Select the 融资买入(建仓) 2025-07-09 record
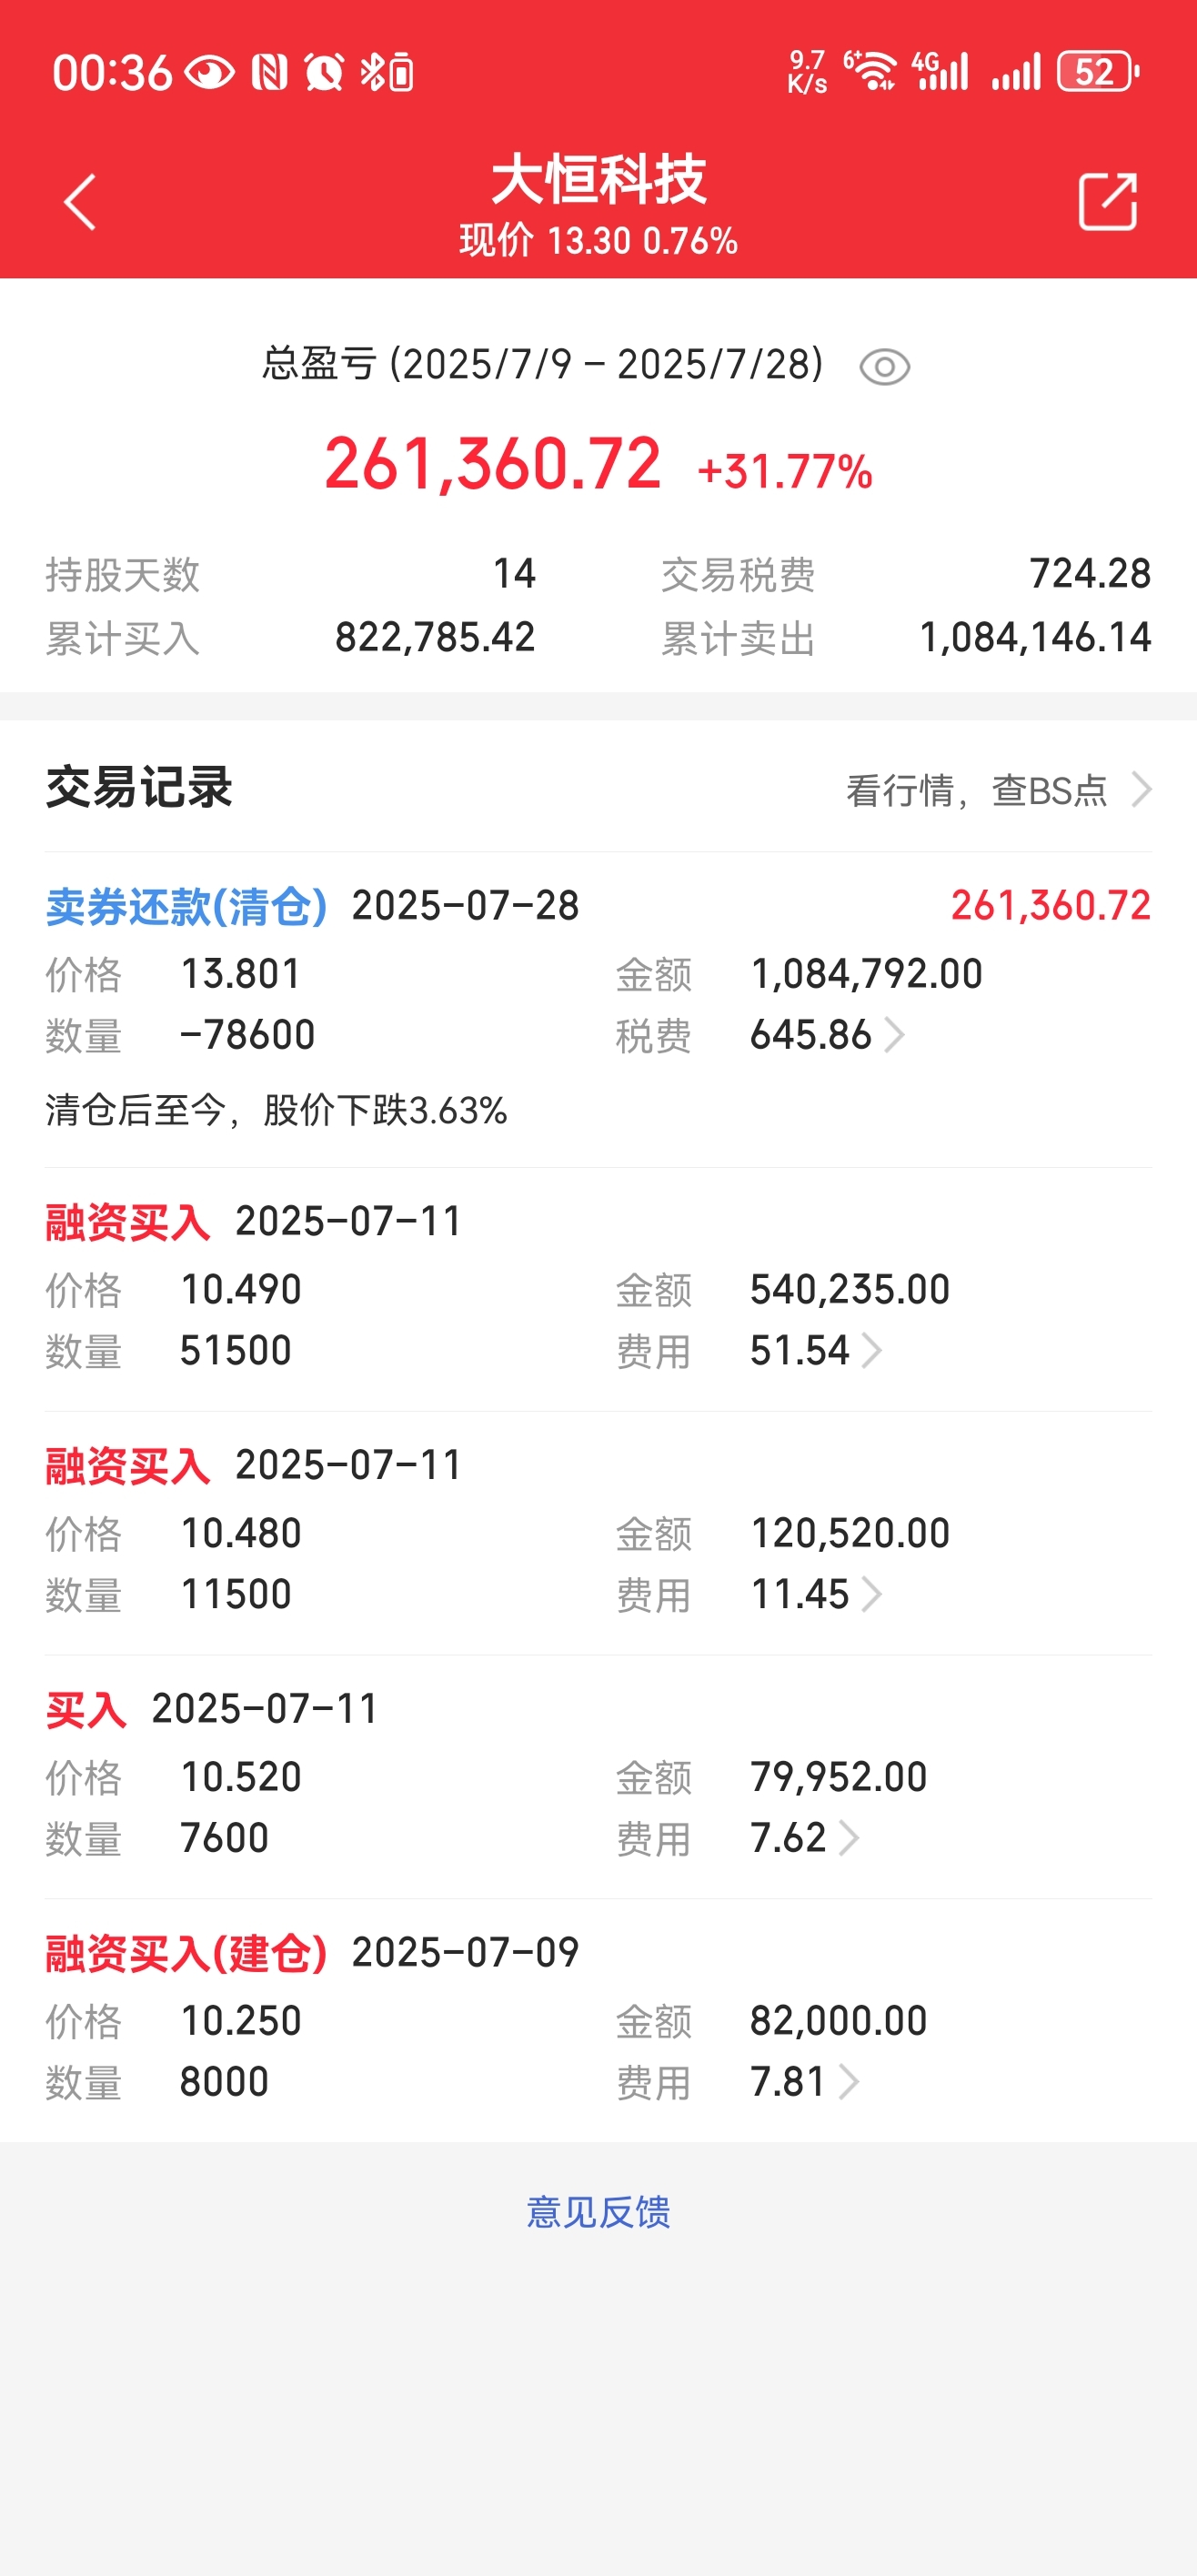1197x2576 pixels. point(598,2020)
